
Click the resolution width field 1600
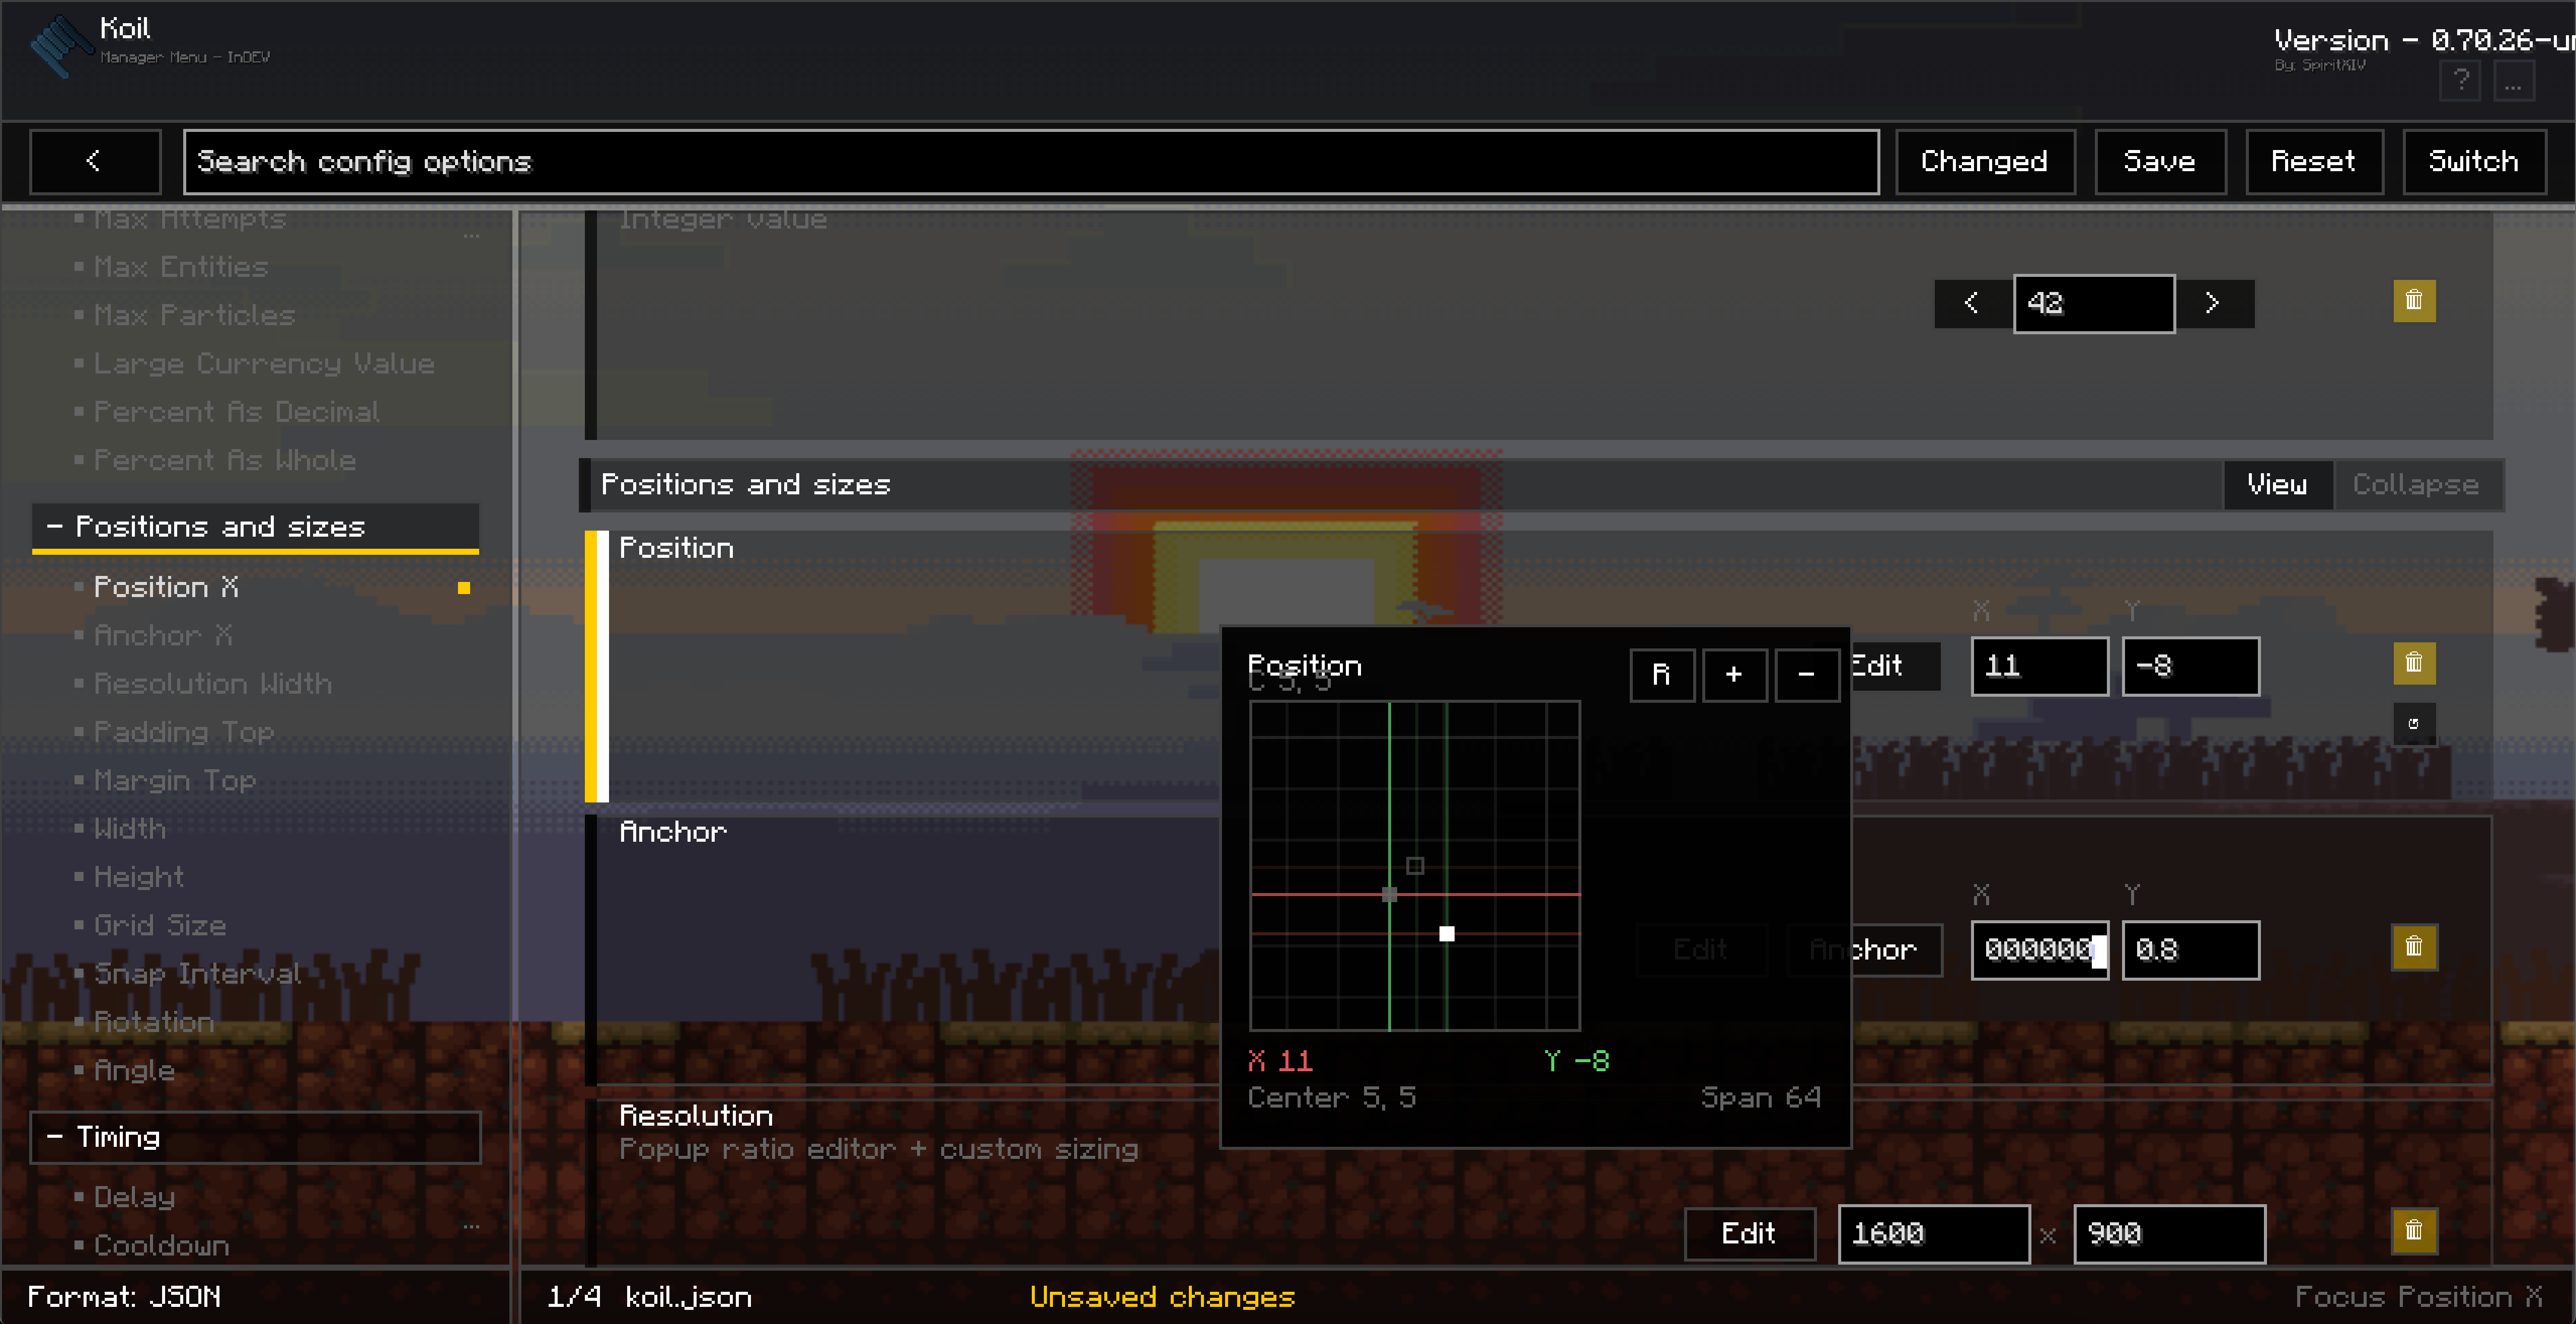click(1934, 1234)
